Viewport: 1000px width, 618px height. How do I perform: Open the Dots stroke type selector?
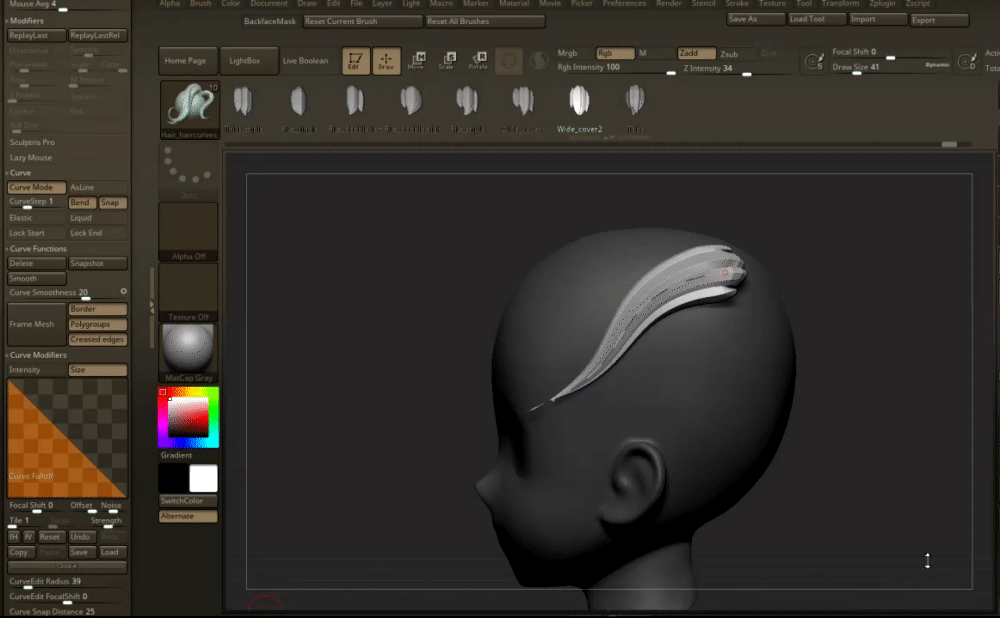[189, 172]
